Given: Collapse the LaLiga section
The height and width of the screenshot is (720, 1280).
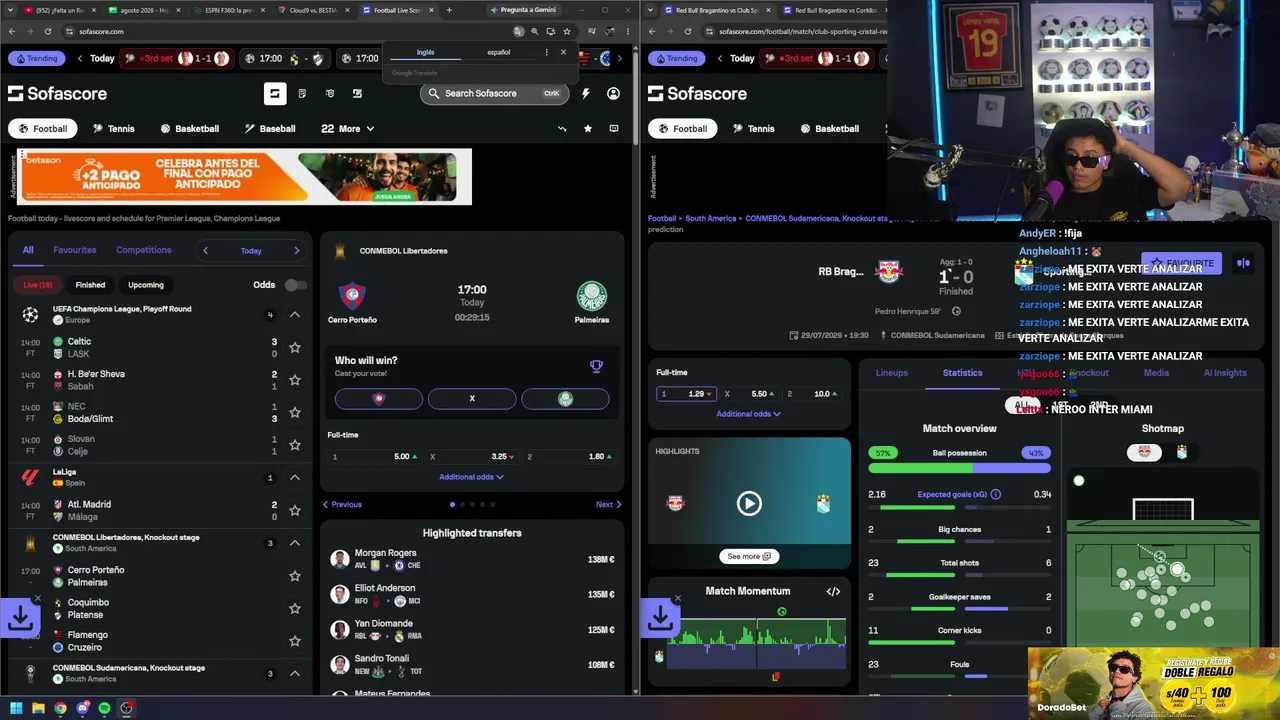Looking at the screenshot, I should click(x=295, y=477).
